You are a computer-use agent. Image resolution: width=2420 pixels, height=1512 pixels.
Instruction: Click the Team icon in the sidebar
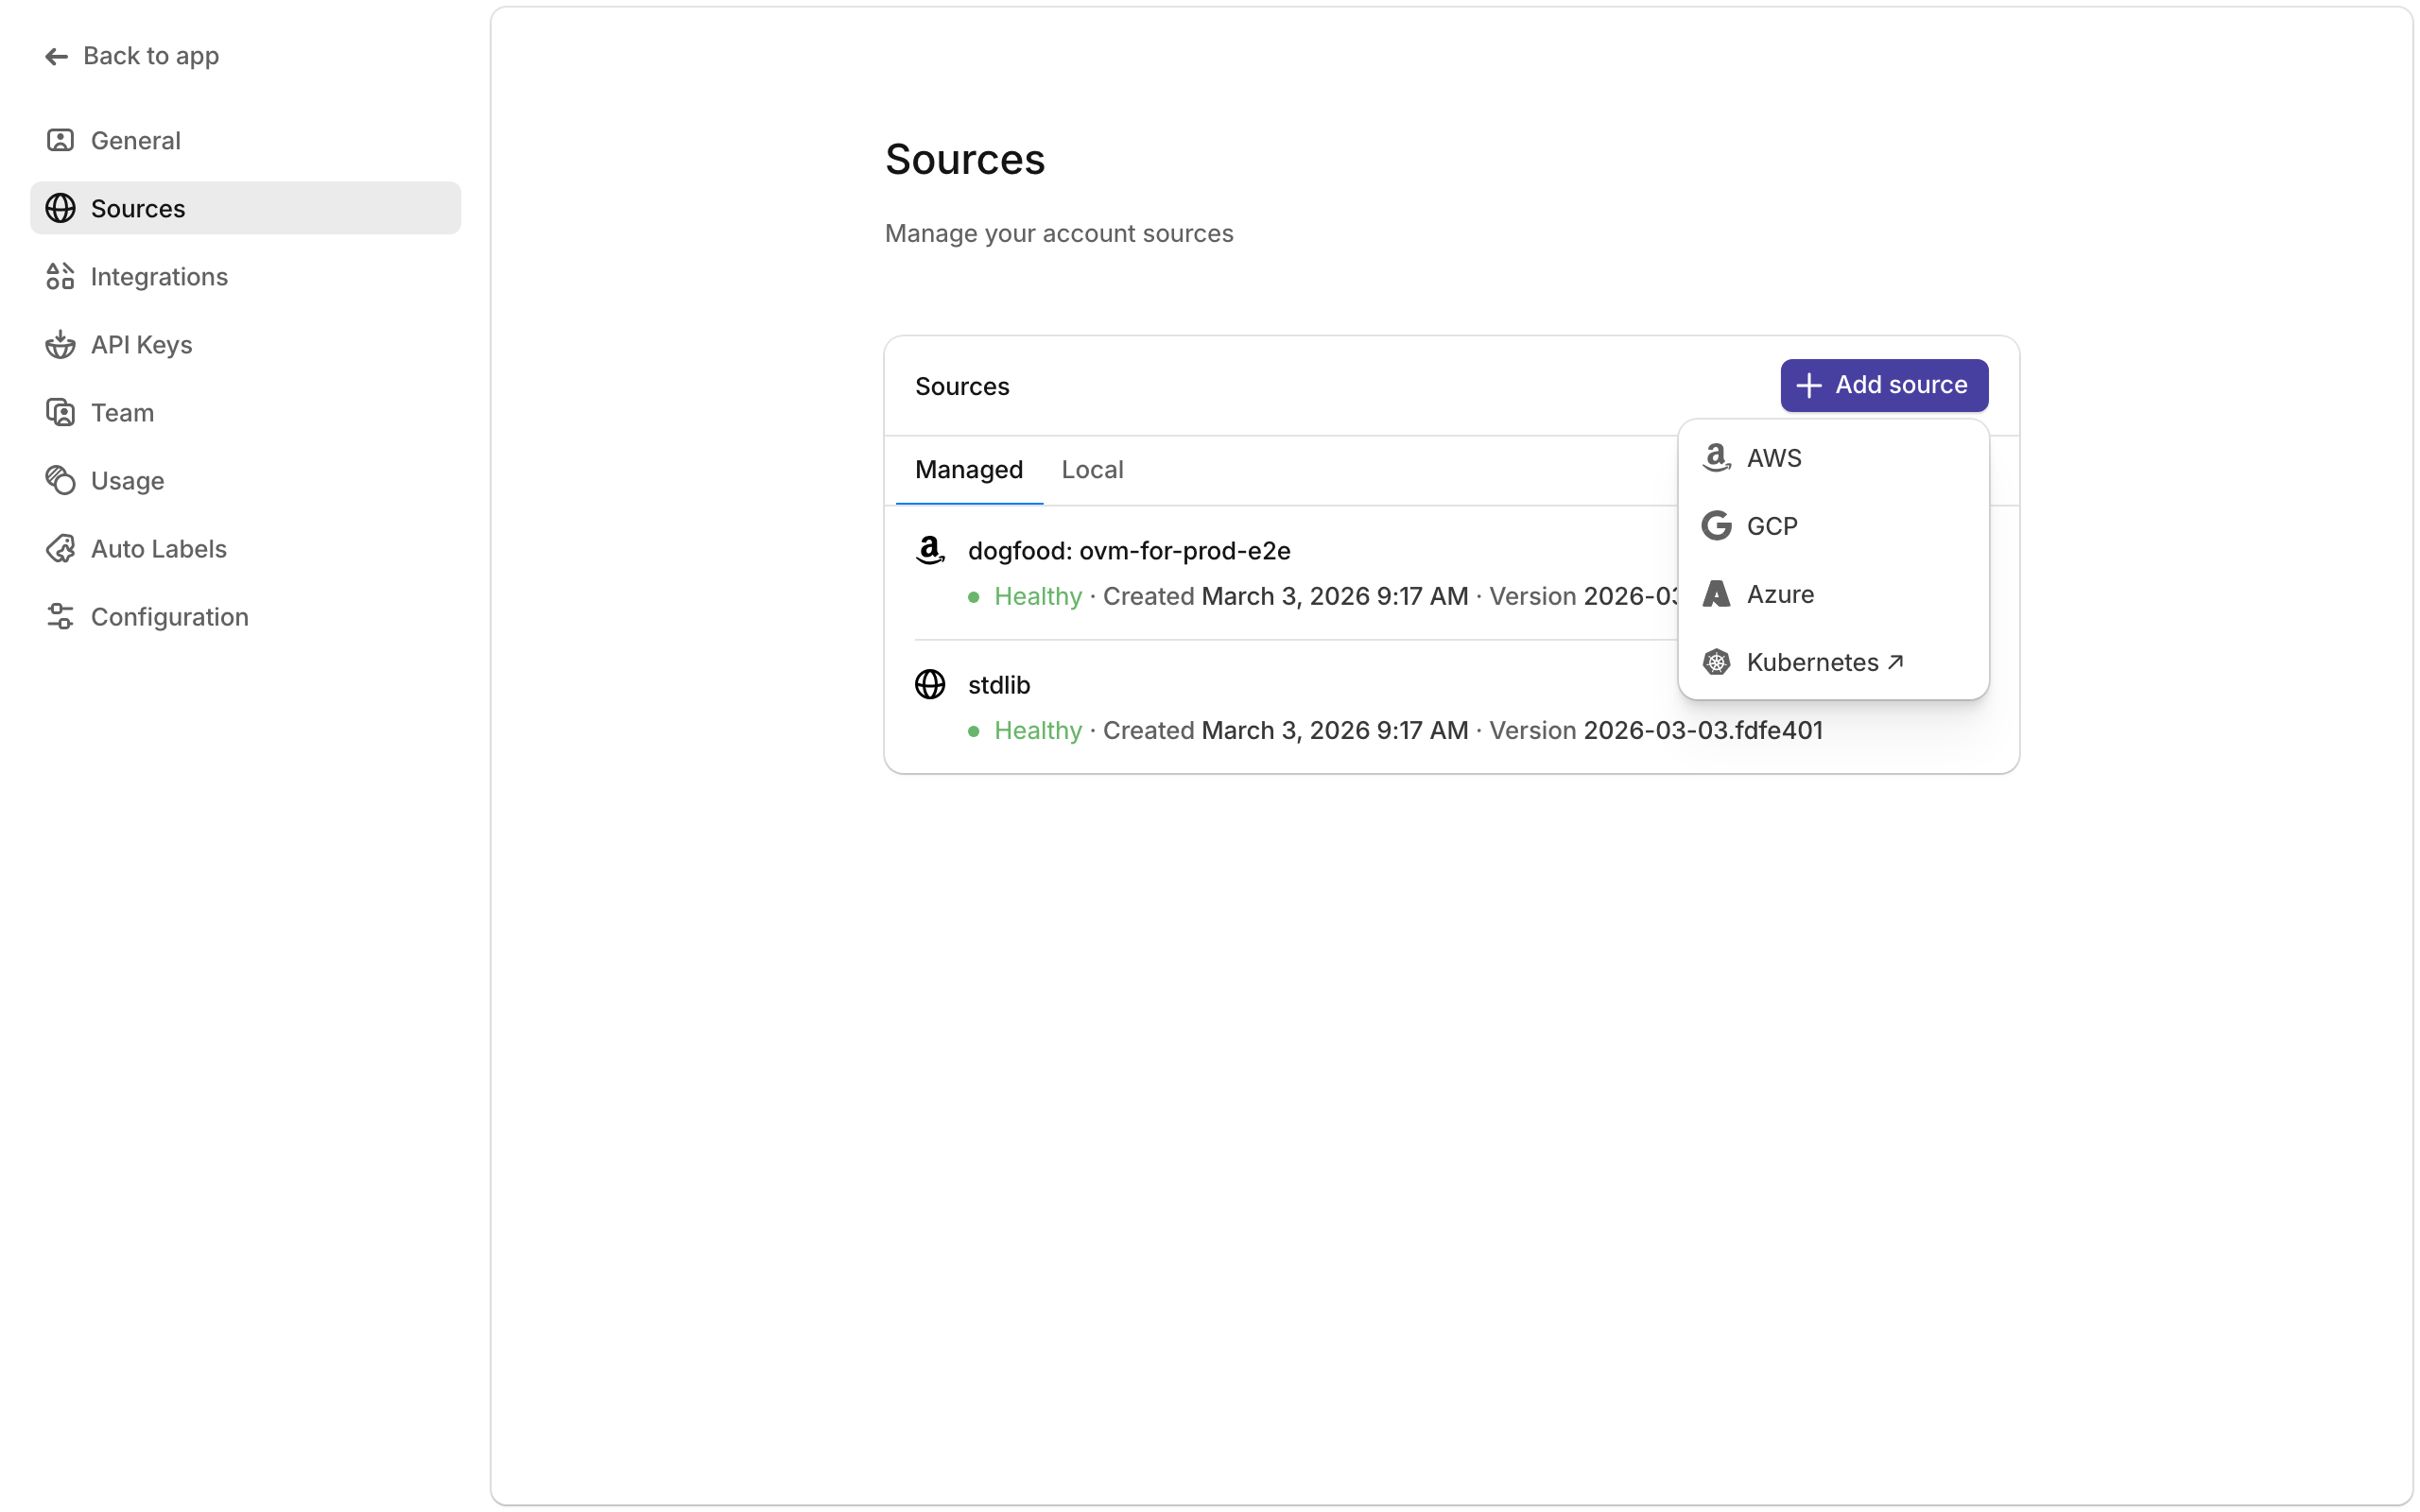pyautogui.click(x=60, y=412)
